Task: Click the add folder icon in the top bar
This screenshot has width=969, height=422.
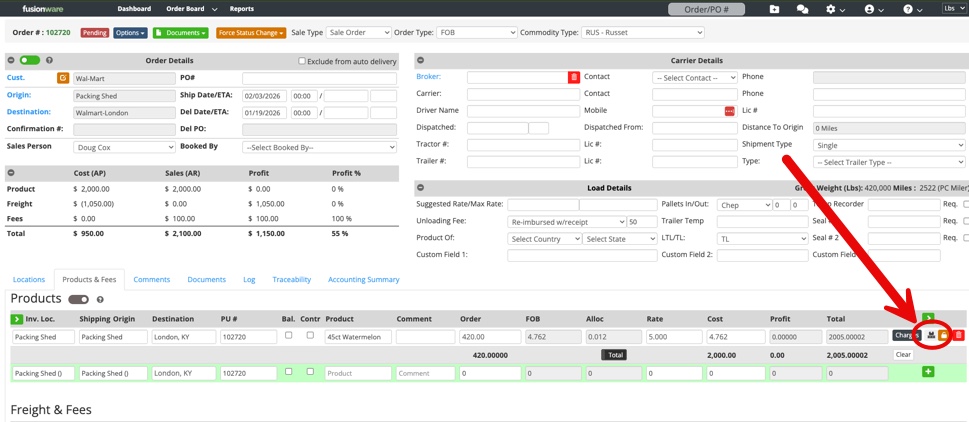Action: 774,9
